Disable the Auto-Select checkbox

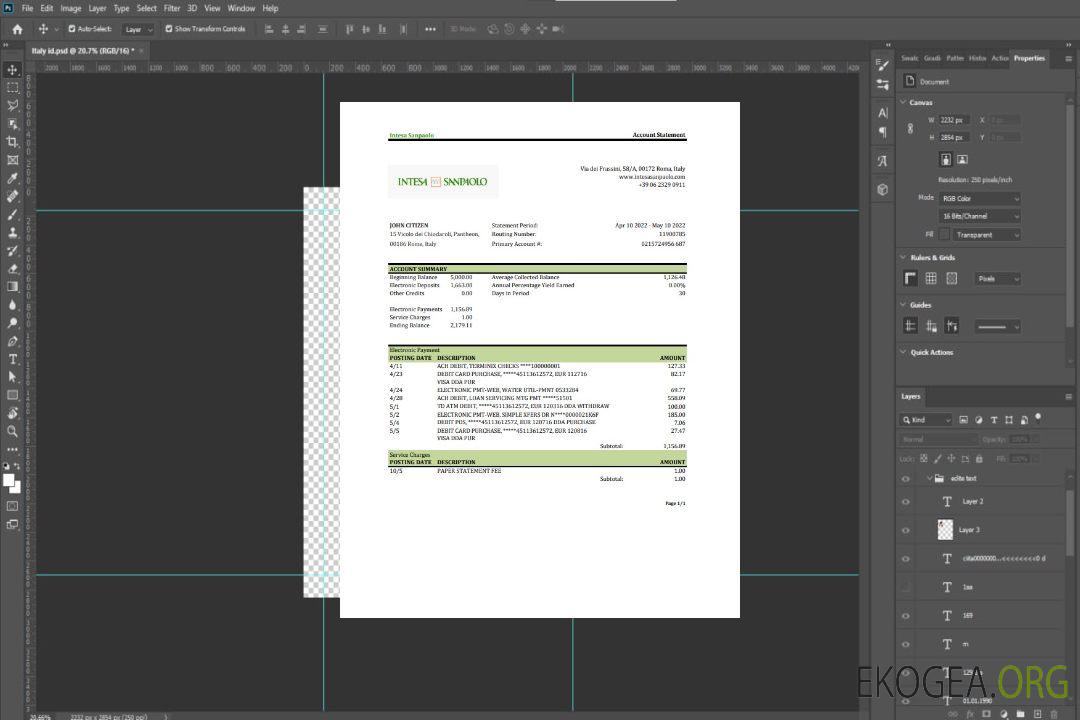pyautogui.click(x=72, y=29)
